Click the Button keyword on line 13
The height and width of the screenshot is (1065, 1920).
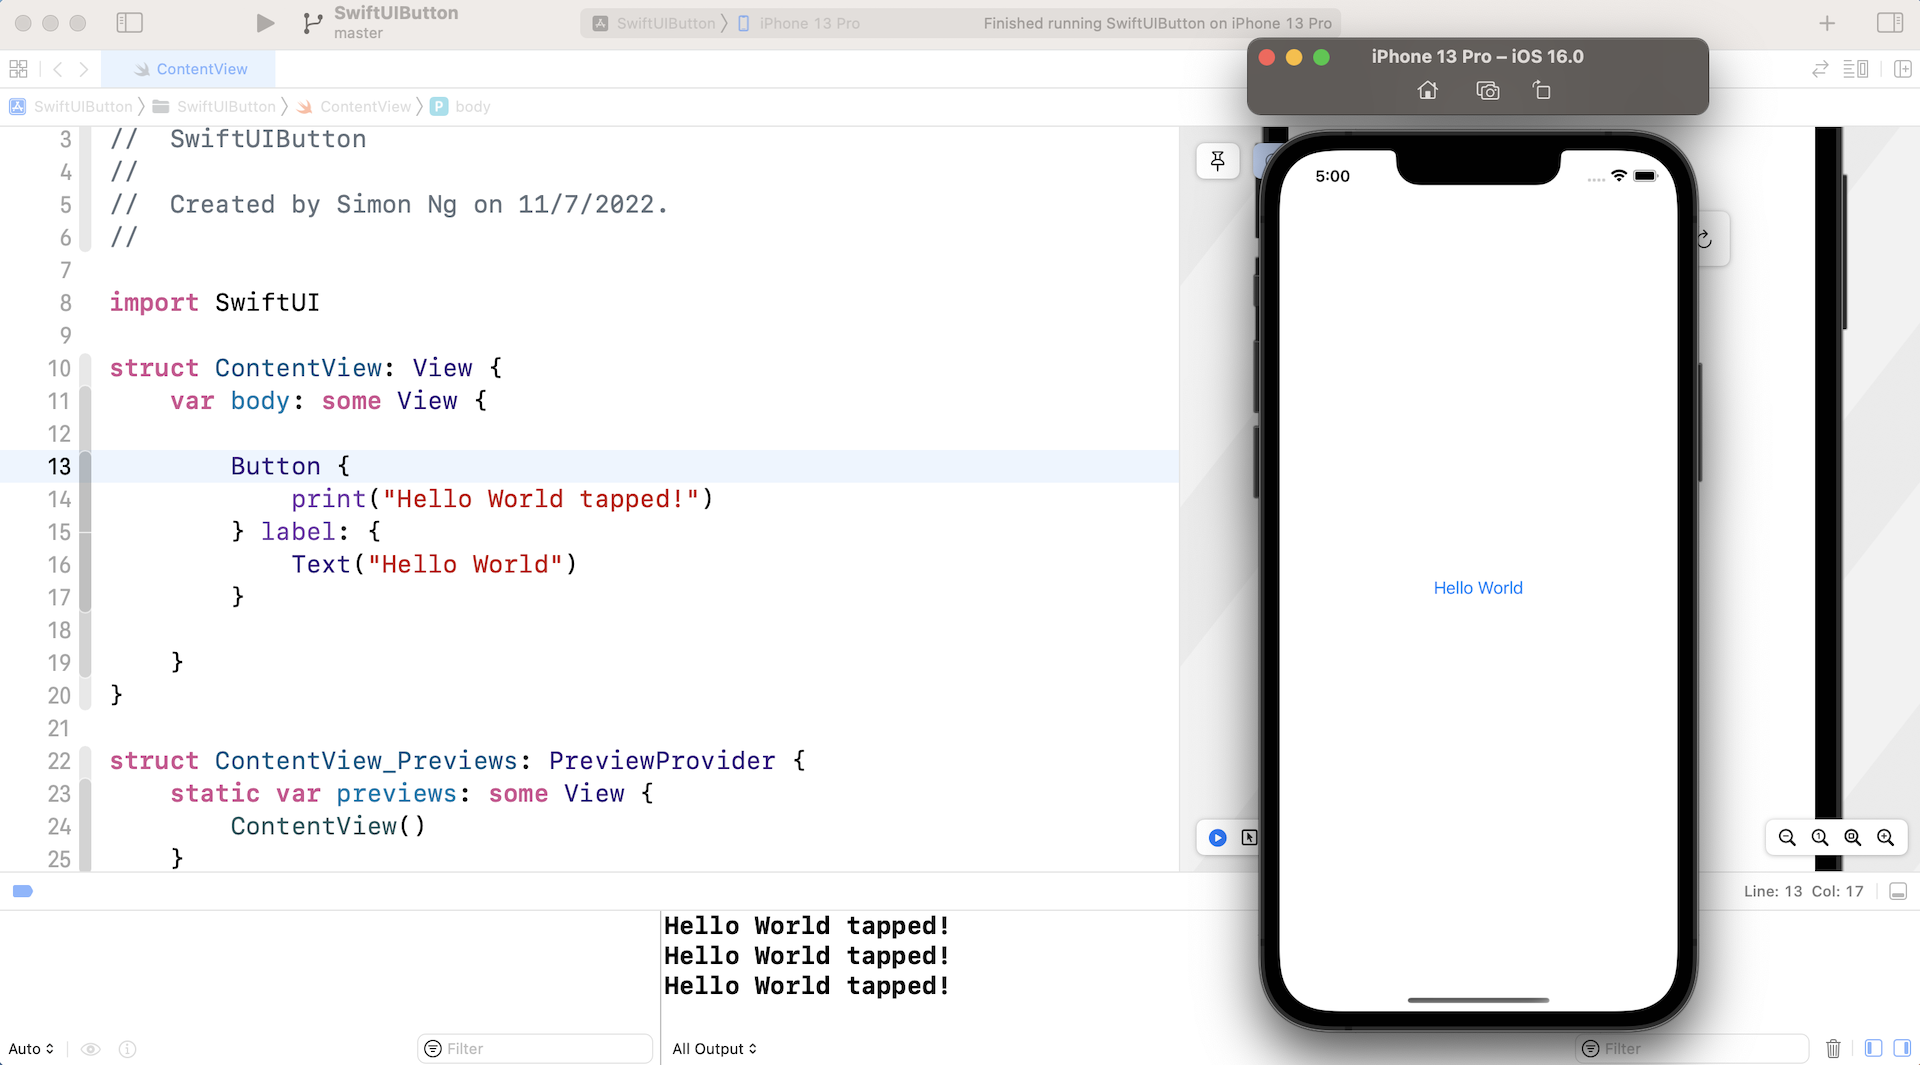[x=276, y=467]
